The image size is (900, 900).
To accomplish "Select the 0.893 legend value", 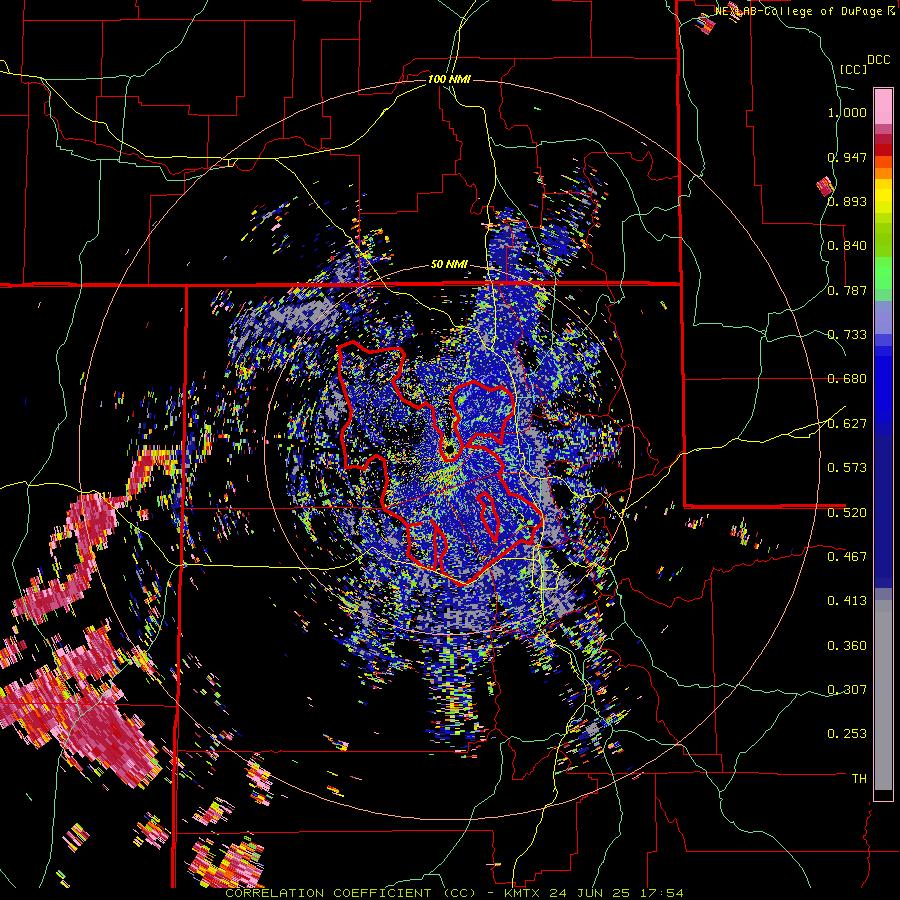I will (x=847, y=201).
